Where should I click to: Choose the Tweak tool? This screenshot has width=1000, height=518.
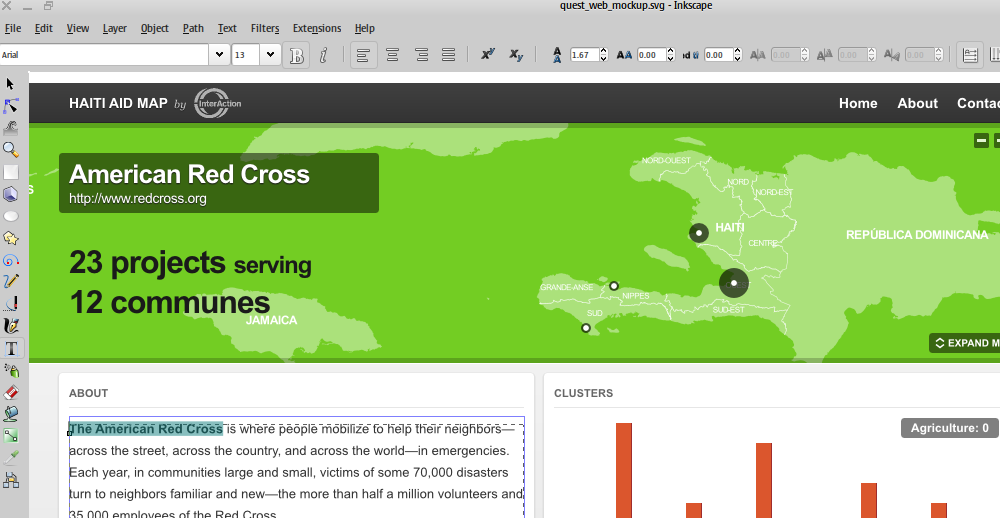point(10,128)
